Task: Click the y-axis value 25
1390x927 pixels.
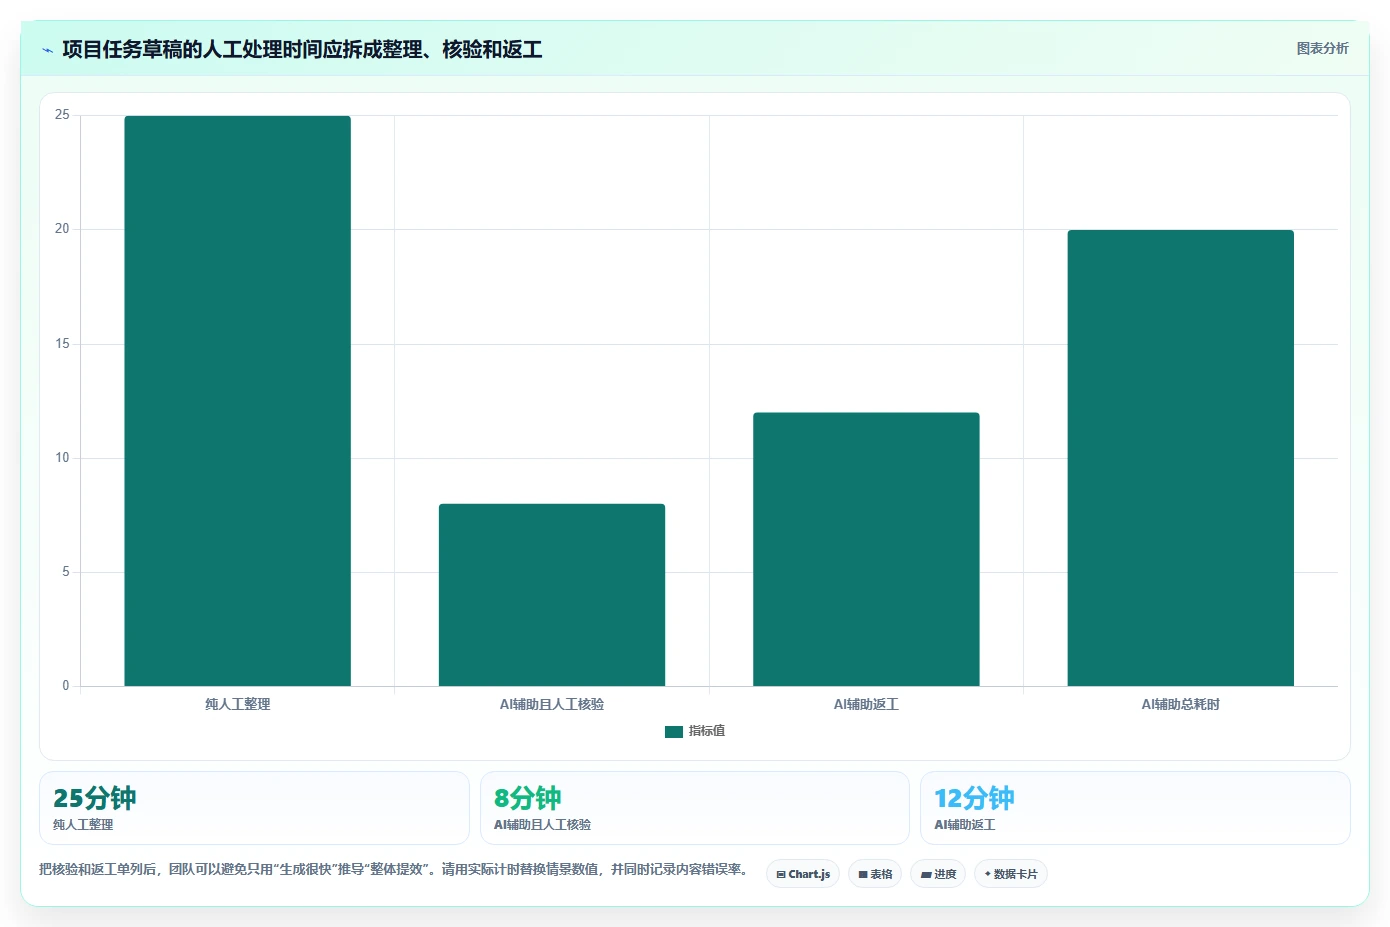Action: coord(62,115)
